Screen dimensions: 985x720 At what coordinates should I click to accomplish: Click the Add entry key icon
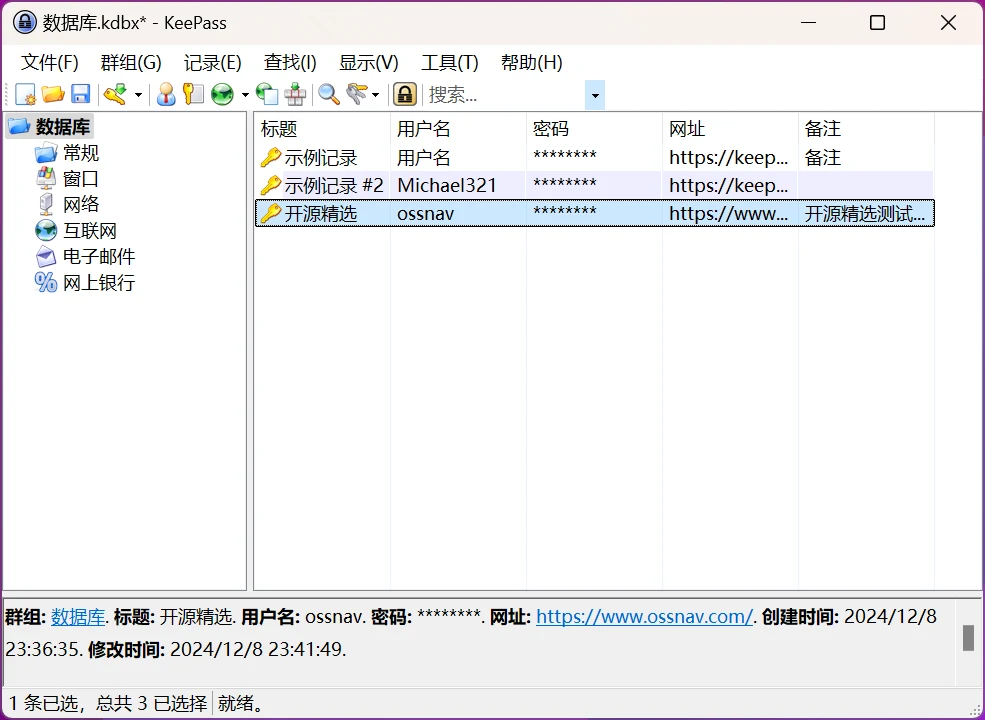click(116, 95)
